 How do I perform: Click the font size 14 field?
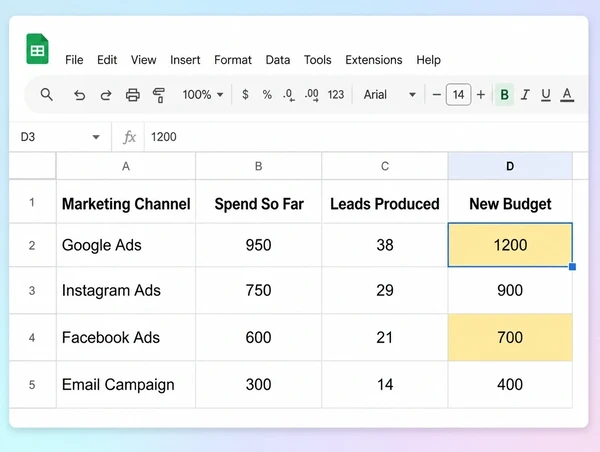[x=458, y=95]
